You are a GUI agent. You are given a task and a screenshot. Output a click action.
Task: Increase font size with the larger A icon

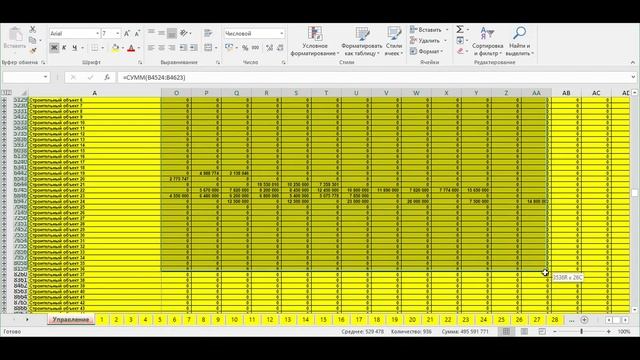pos(127,33)
